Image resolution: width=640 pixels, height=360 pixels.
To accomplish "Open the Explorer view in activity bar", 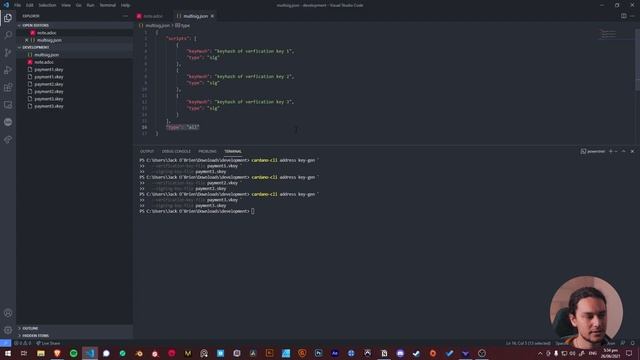I will [x=8, y=18].
